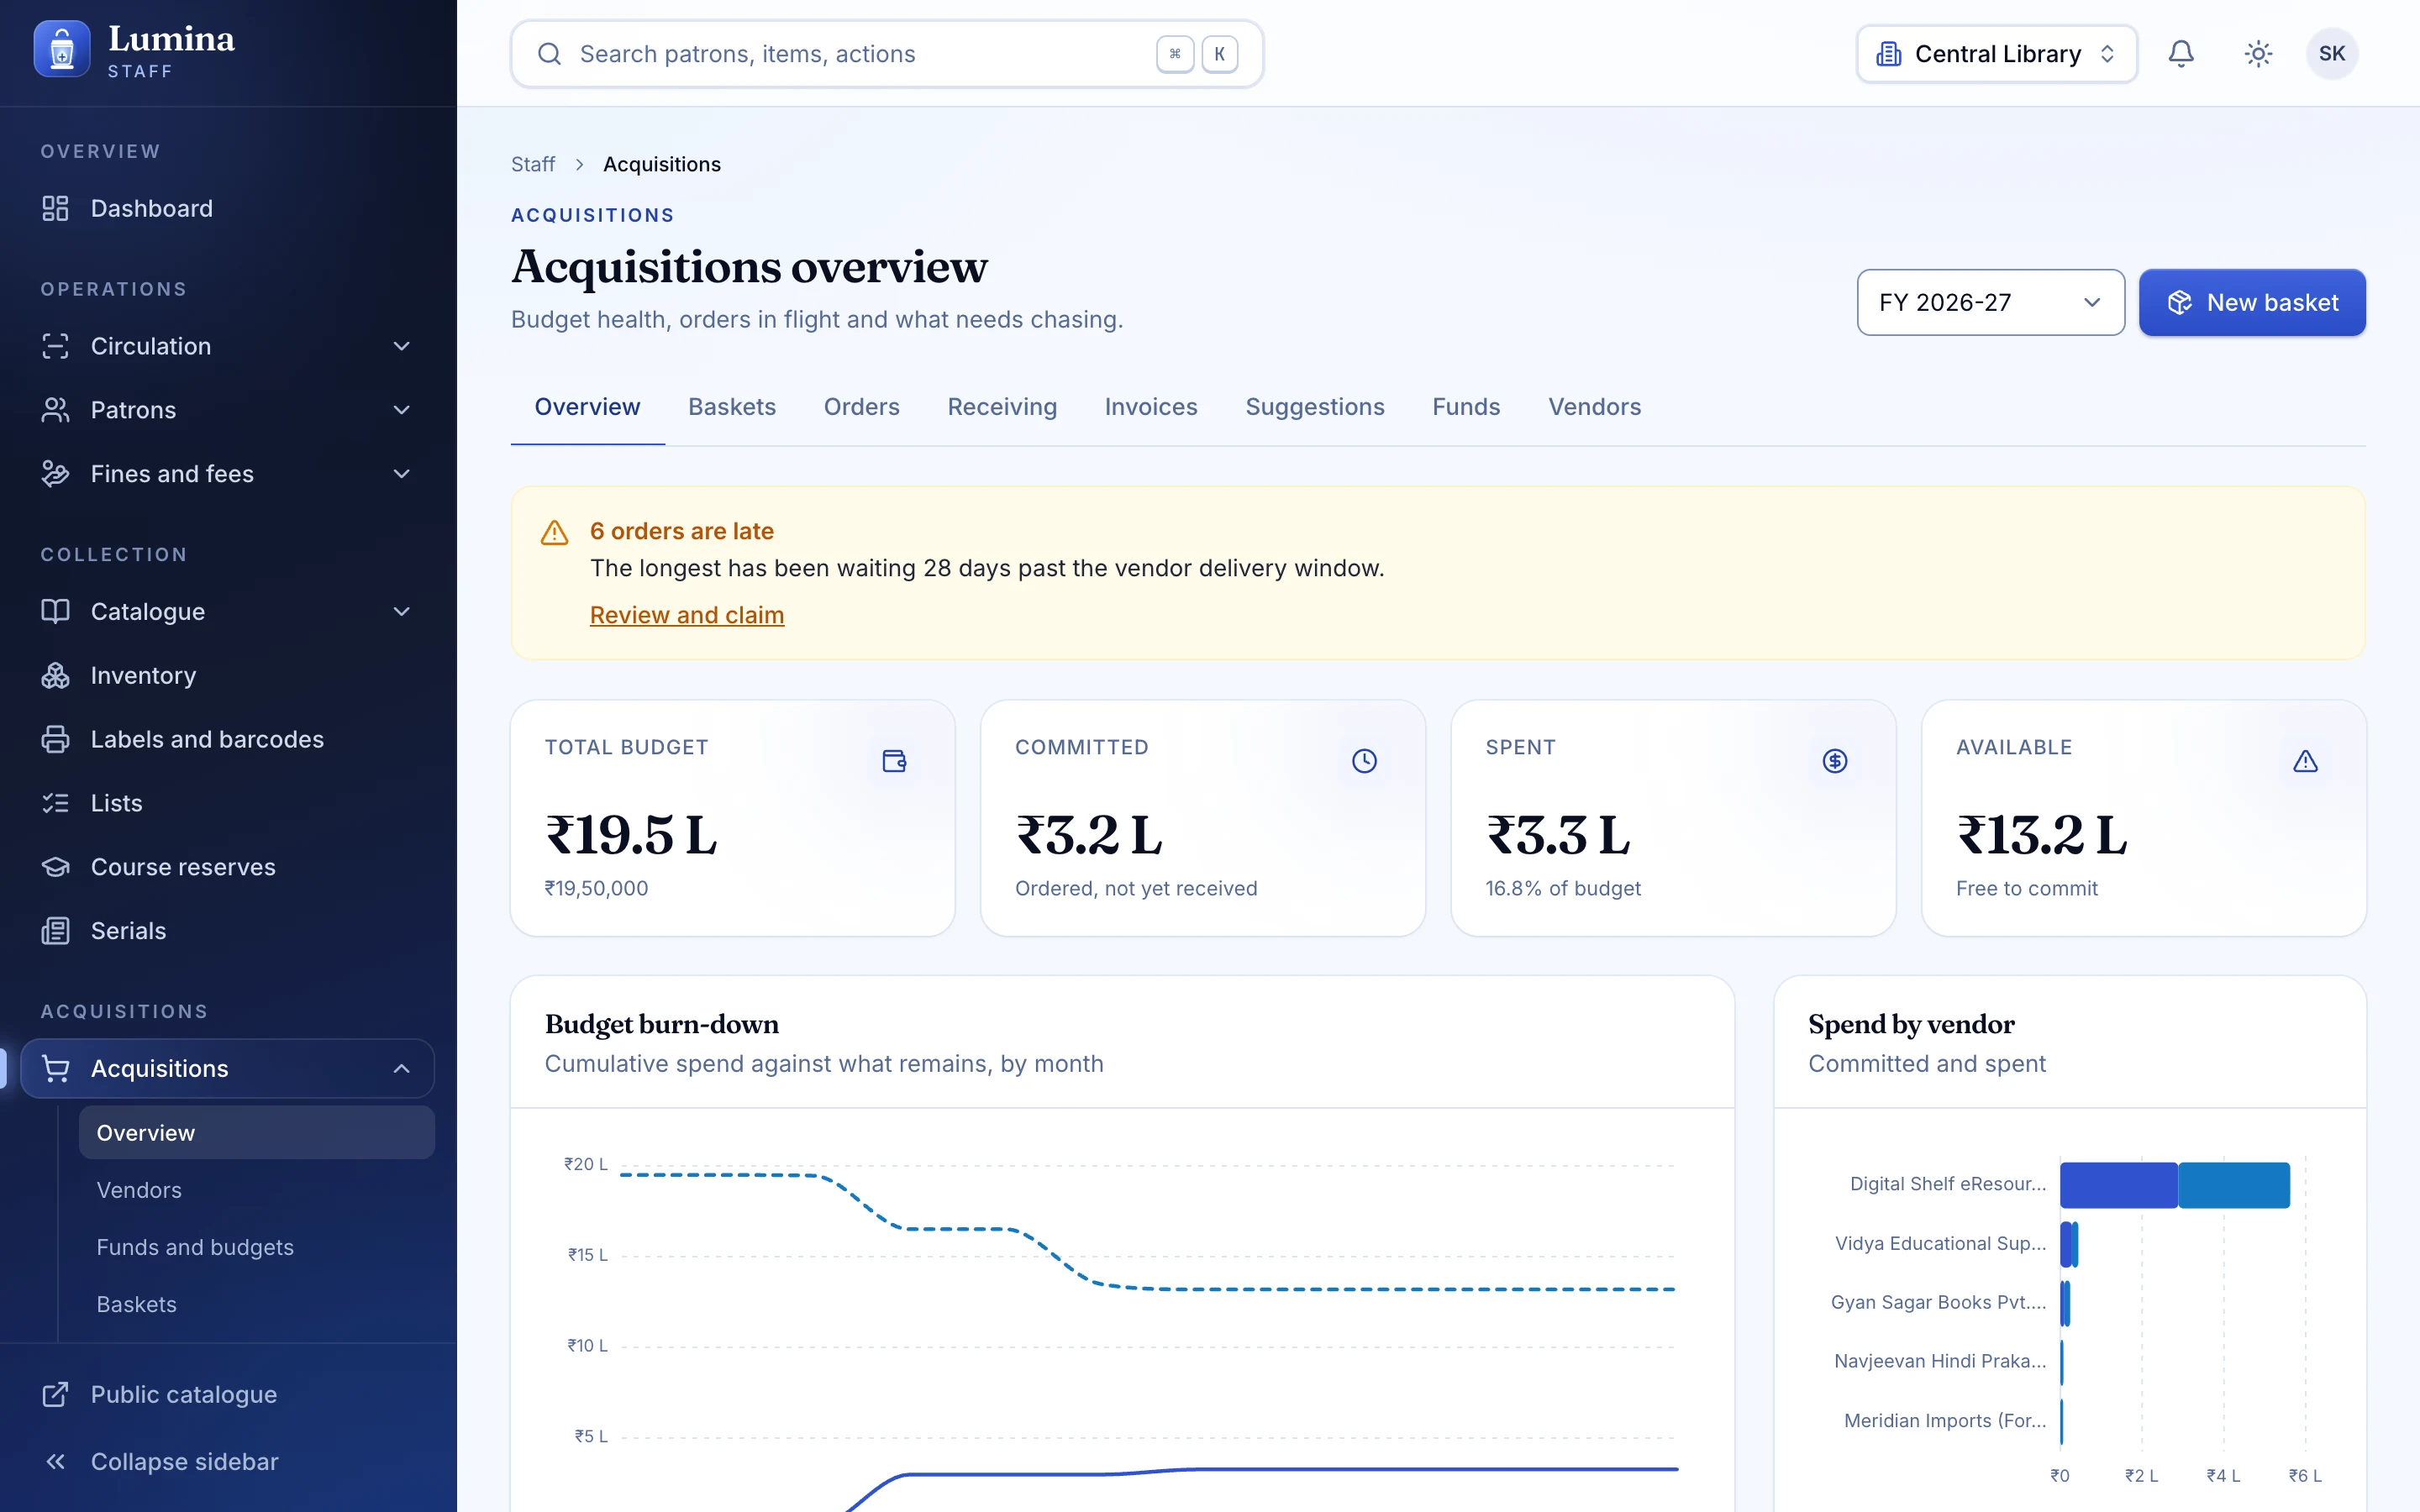The height and width of the screenshot is (1512, 2420).
Task: Open the Vendors tab
Action: (1594, 407)
